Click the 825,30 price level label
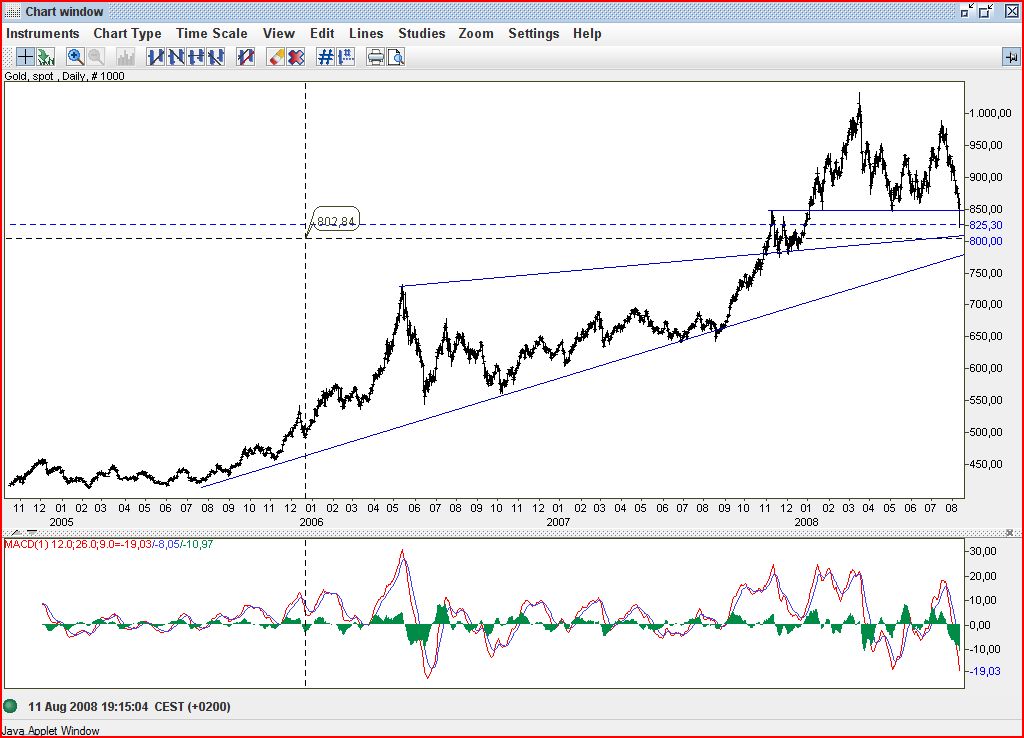 coord(985,225)
